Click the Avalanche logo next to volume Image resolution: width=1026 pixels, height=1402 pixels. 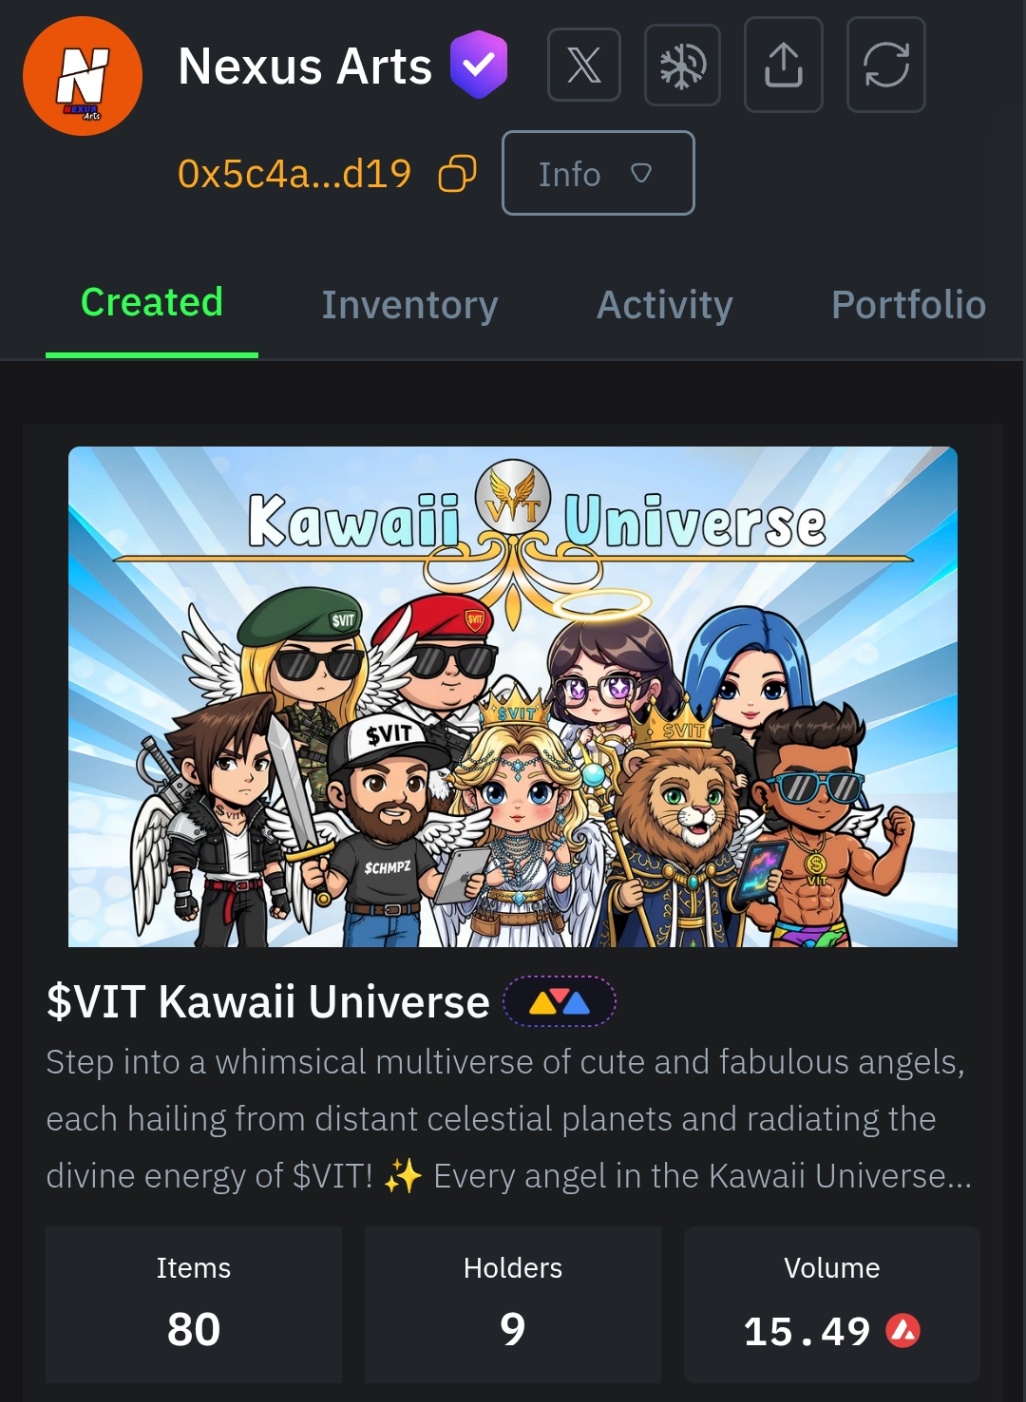[x=903, y=1331]
